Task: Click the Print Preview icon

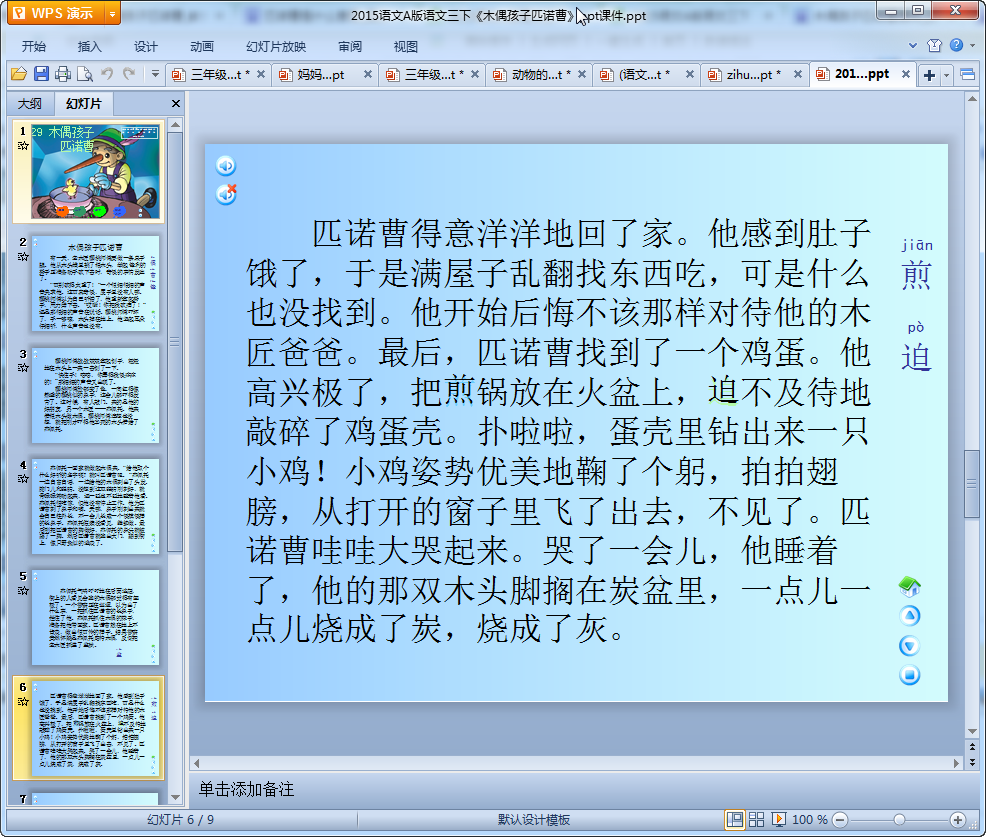Action: [85, 74]
